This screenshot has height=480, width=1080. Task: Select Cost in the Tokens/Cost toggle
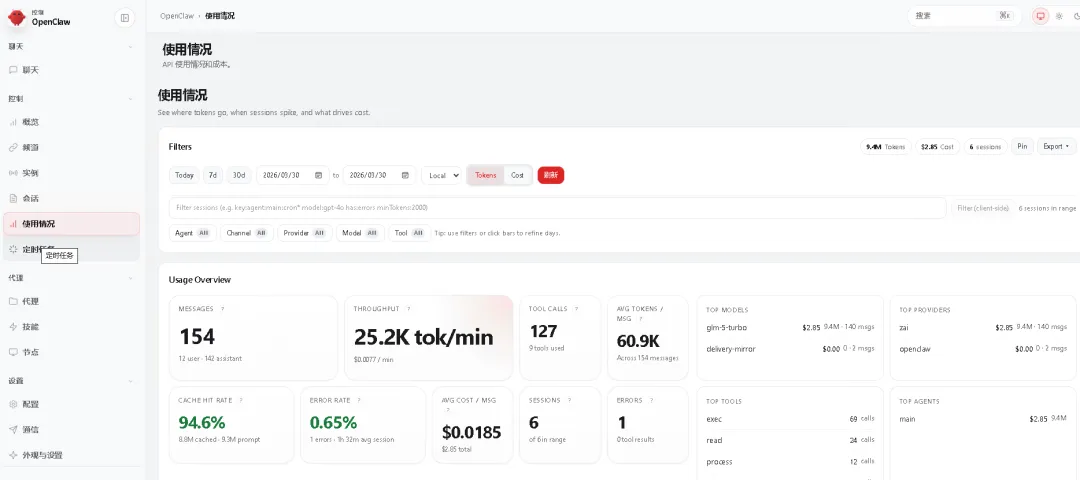click(x=517, y=176)
